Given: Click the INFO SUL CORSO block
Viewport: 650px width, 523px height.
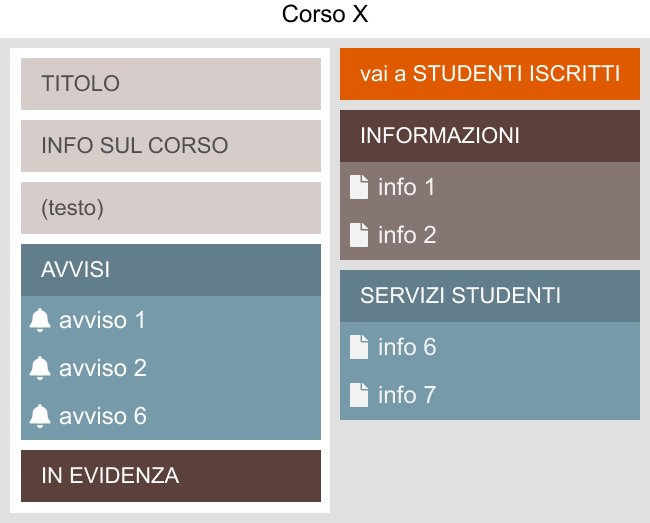Looking at the screenshot, I should coord(171,146).
